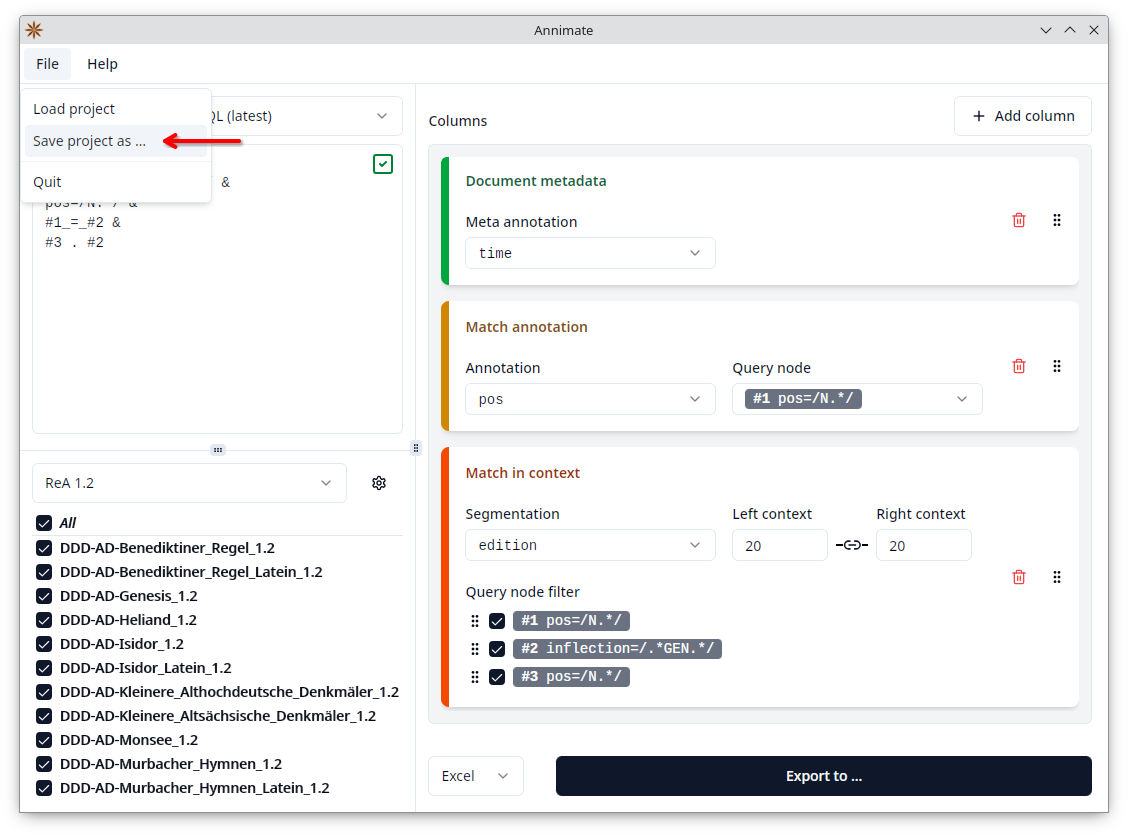Click the Export to ... button
1128x836 pixels.
coord(824,776)
